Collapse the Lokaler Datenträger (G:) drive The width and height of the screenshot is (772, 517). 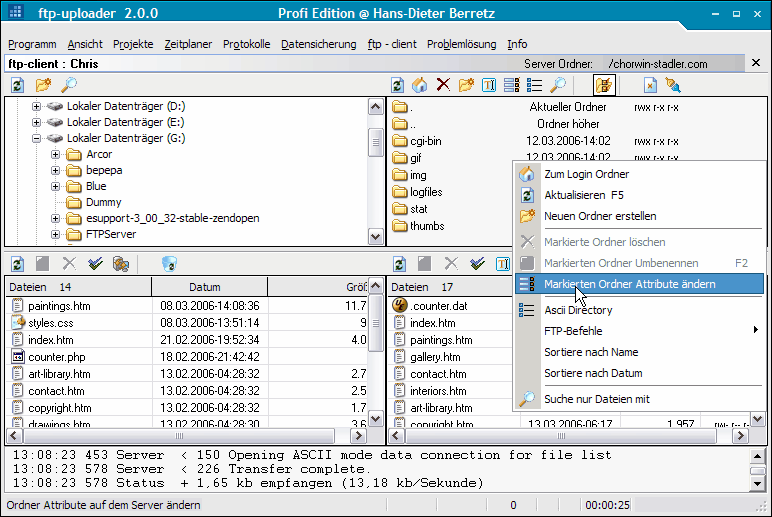(37, 139)
